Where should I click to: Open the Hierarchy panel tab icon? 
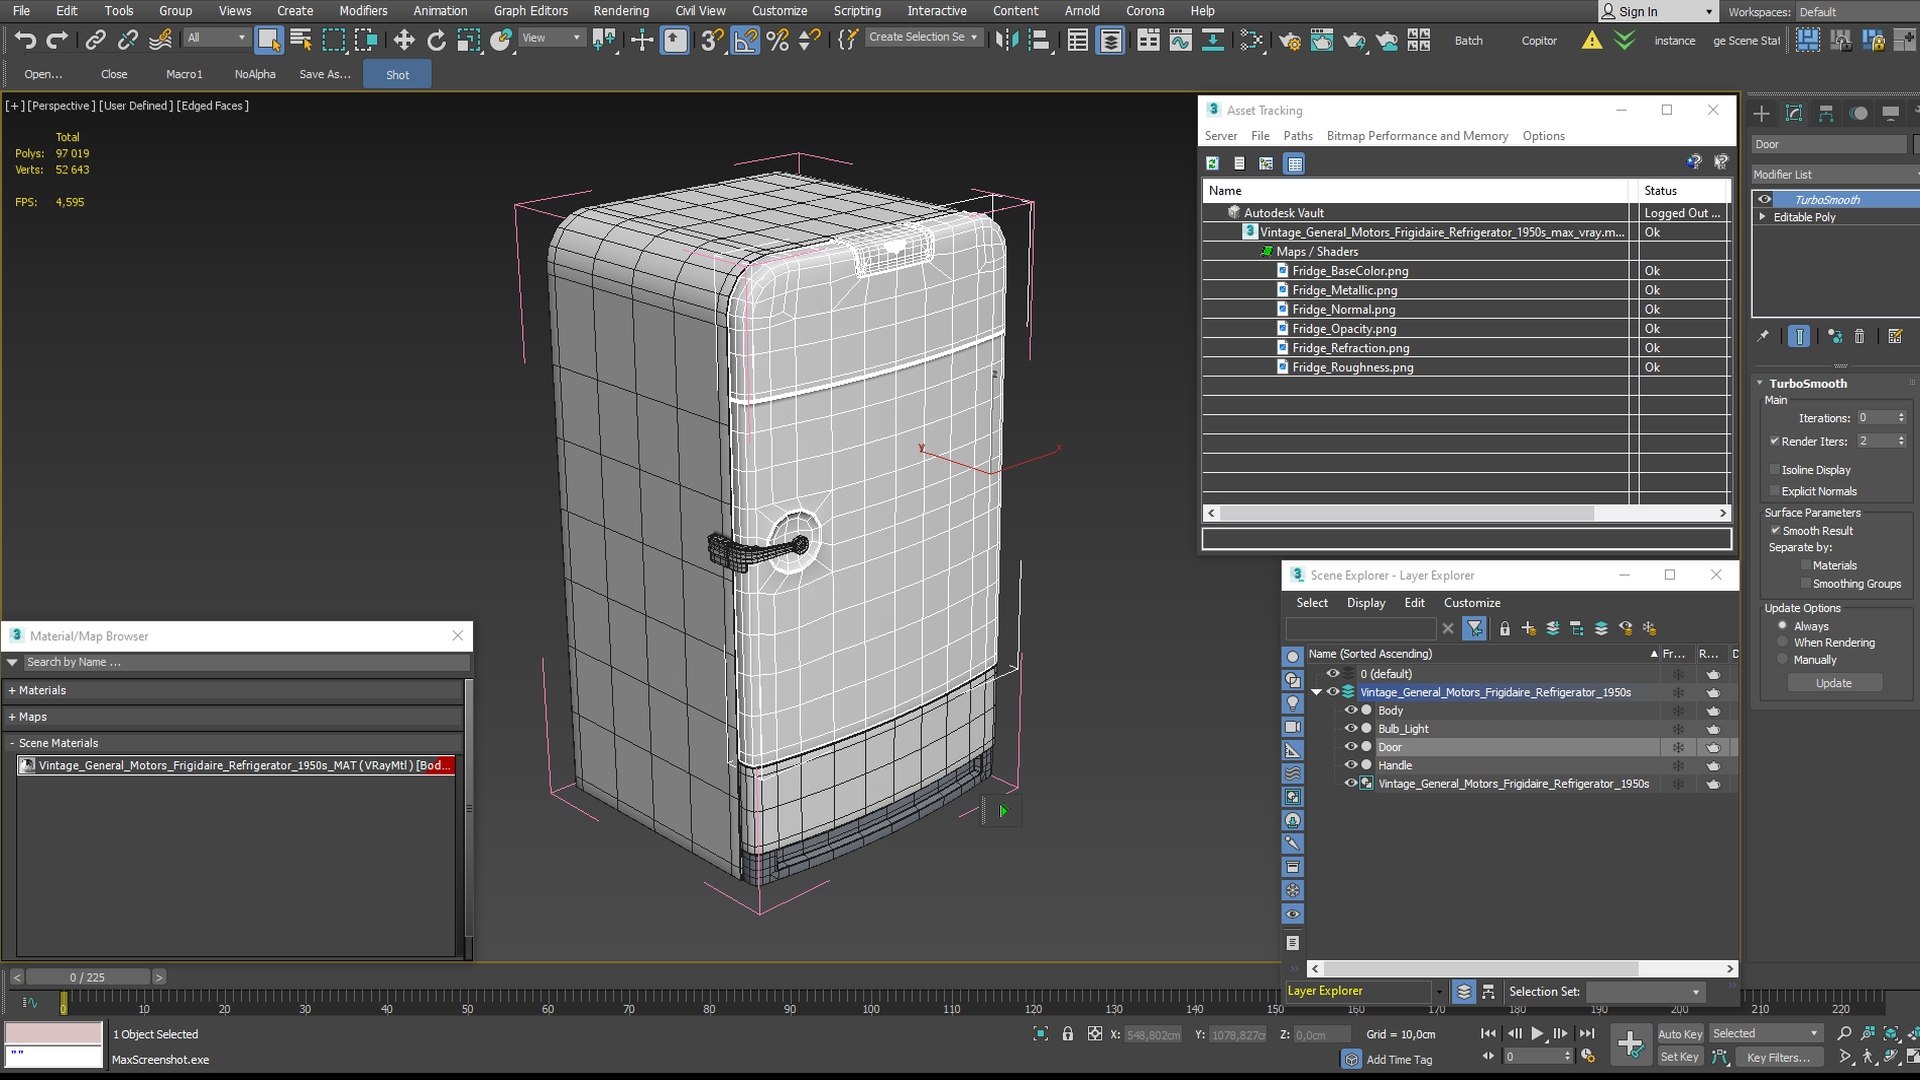click(x=1826, y=113)
